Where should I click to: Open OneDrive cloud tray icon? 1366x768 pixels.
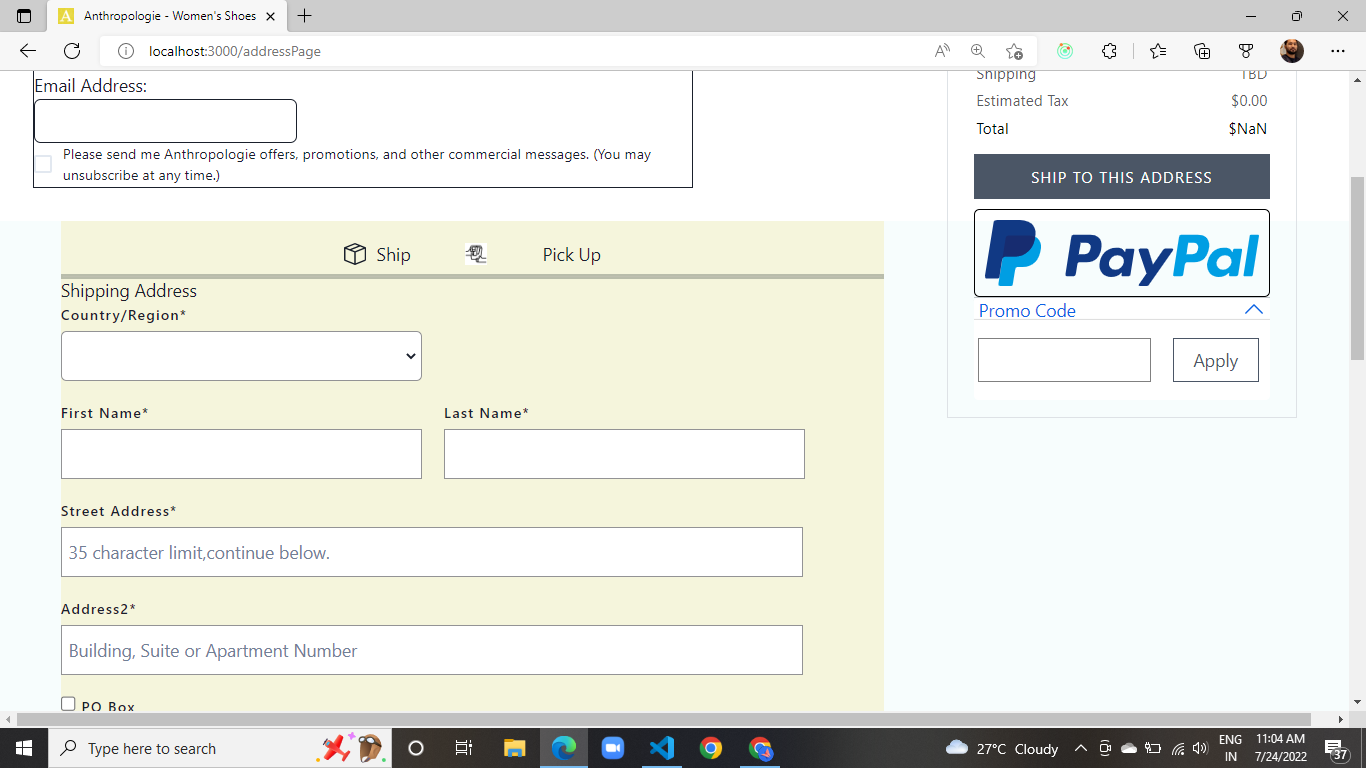click(x=1129, y=748)
